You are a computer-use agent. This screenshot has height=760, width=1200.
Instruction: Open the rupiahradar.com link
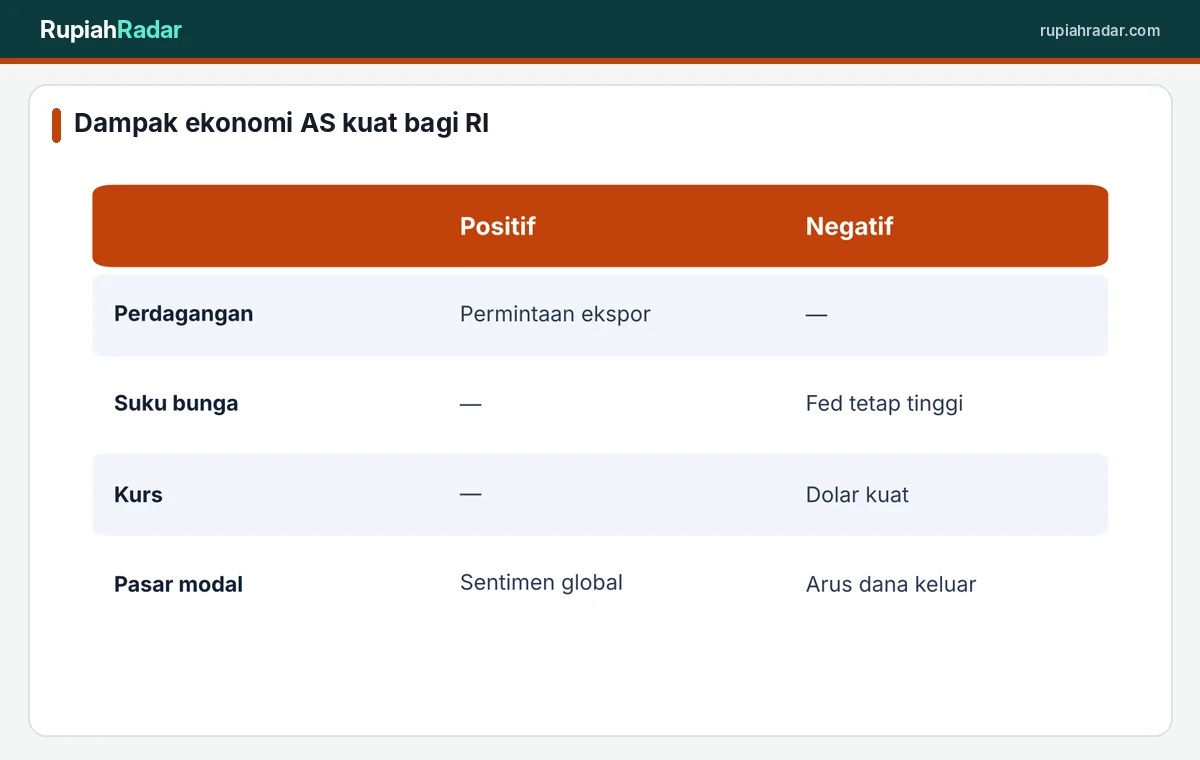(1100, 31)
